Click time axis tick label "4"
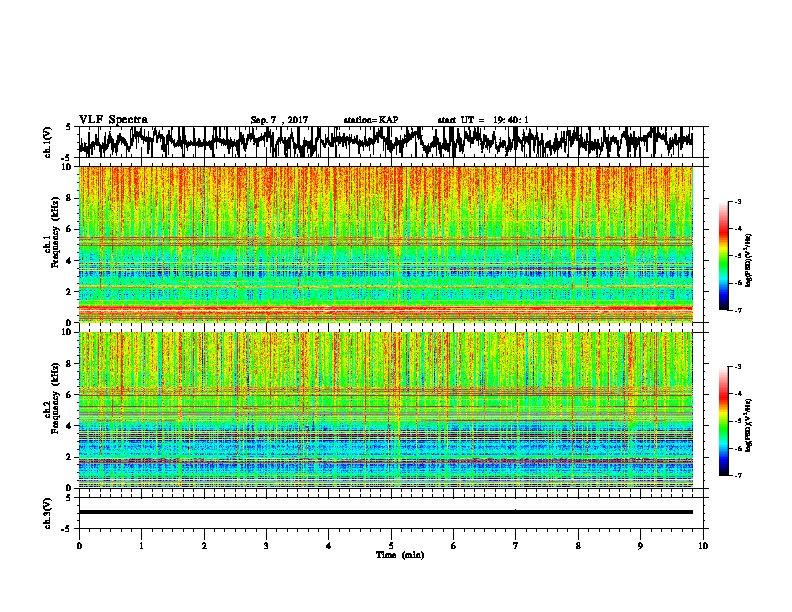 pos(329,546)
